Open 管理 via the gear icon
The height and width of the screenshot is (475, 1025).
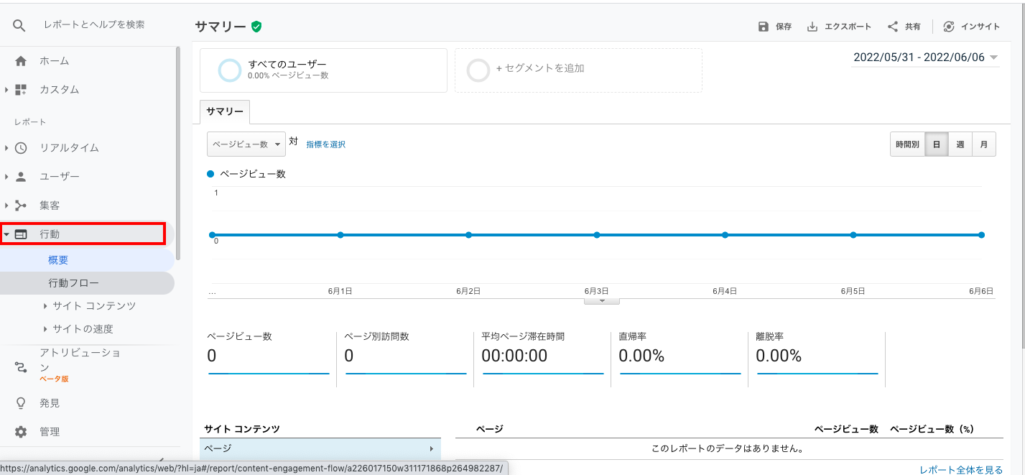[x=21, y=432]
